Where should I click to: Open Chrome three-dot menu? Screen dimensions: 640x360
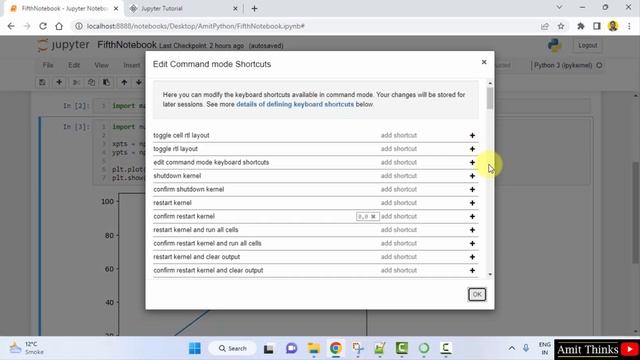tap(629, 26)
